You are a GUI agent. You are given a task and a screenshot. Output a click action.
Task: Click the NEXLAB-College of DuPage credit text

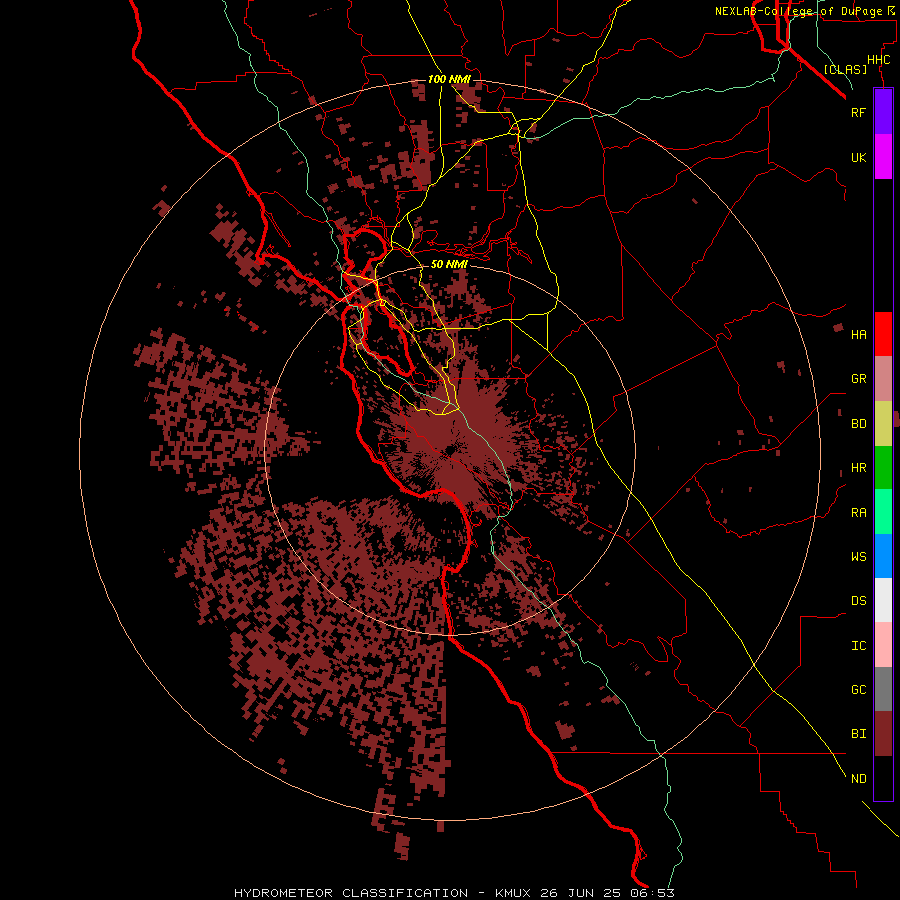coord(806,11)
